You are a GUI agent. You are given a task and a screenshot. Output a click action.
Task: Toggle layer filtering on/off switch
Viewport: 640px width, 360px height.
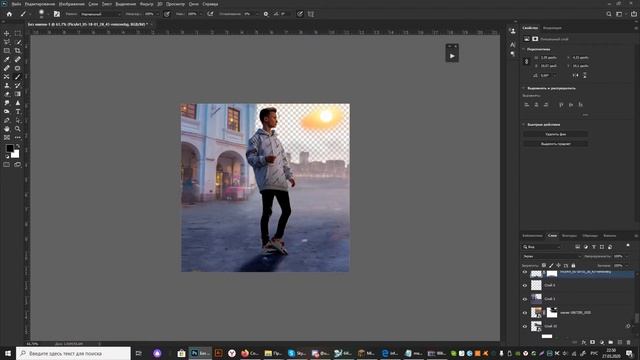628,245
